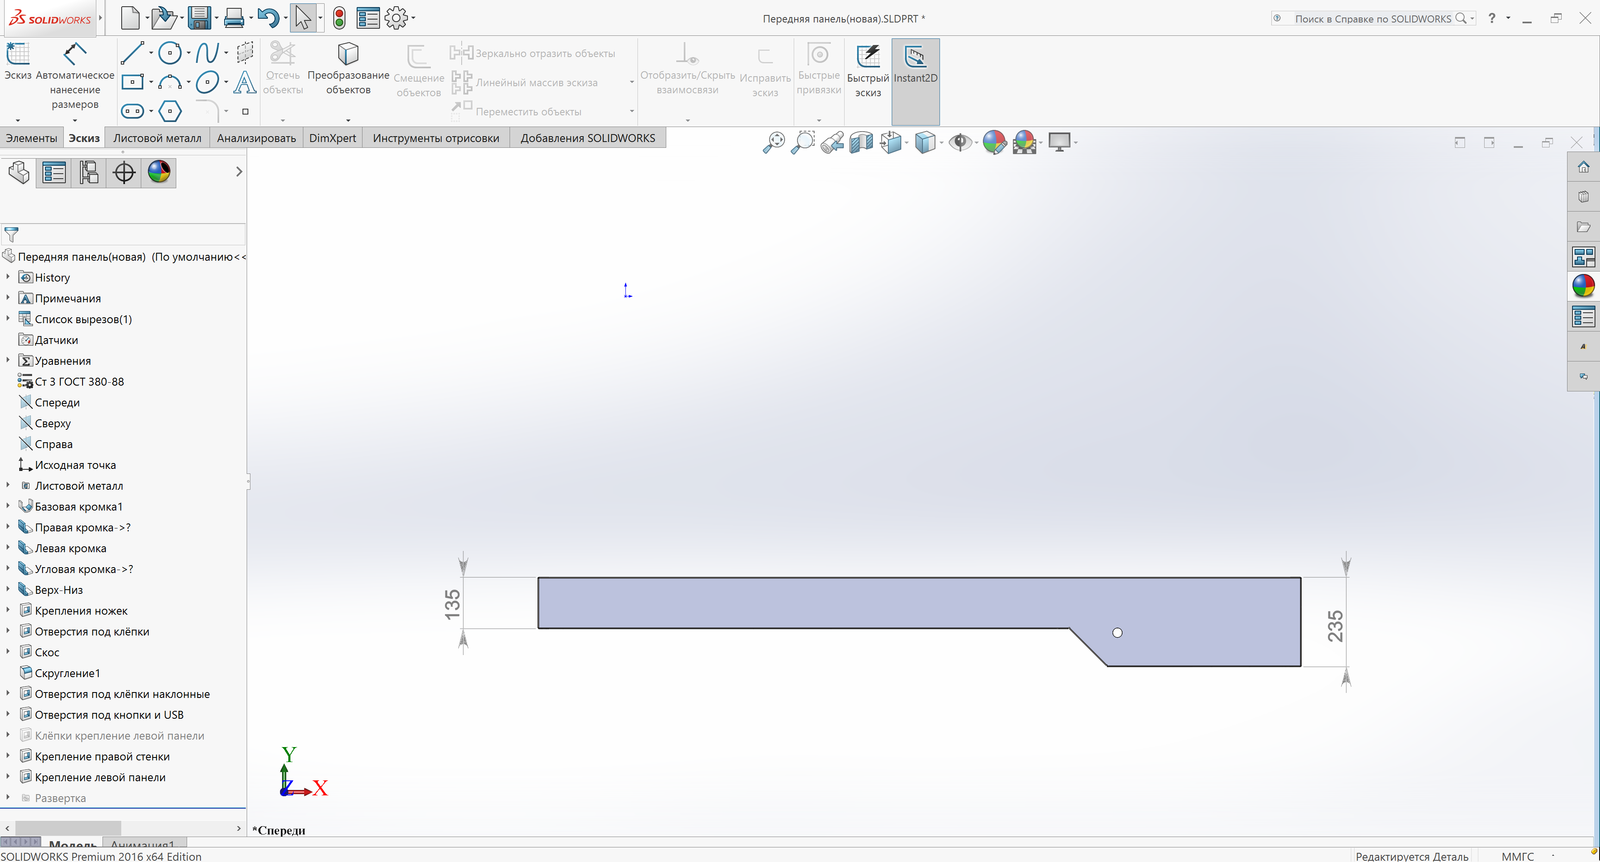This screenshot has height=862, width=1600.
Task: Open the DisplayManager color ball tab
Action: (x=159, y=172)
